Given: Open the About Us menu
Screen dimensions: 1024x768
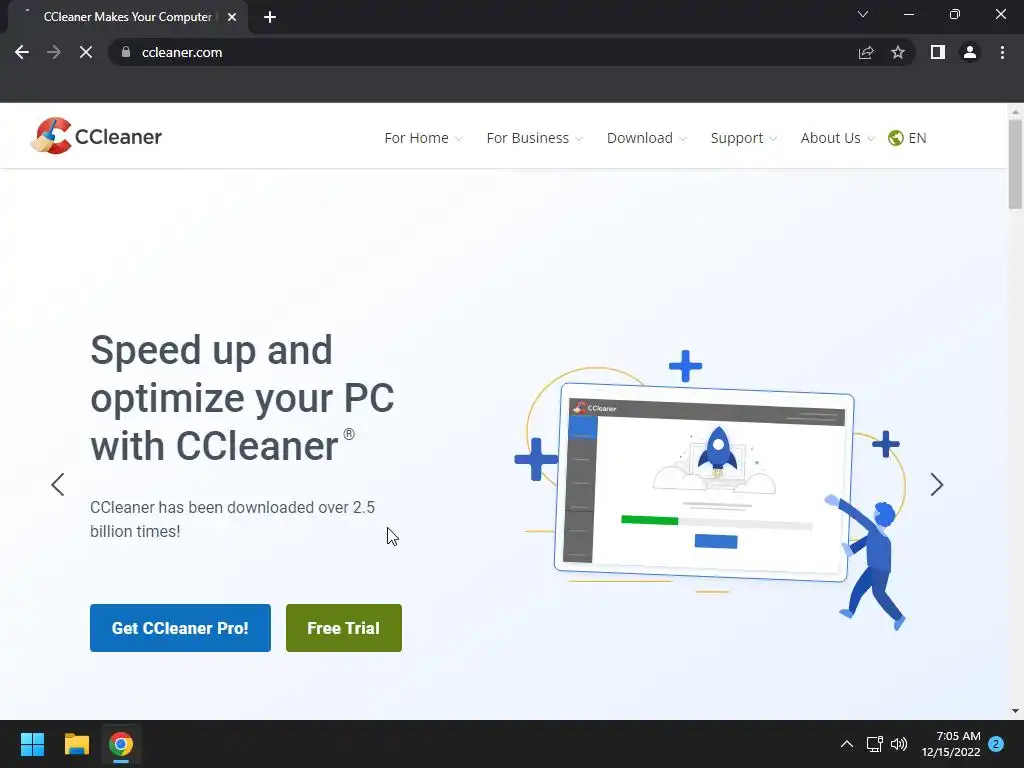Looking at the screenshot, I should (837, 138).
